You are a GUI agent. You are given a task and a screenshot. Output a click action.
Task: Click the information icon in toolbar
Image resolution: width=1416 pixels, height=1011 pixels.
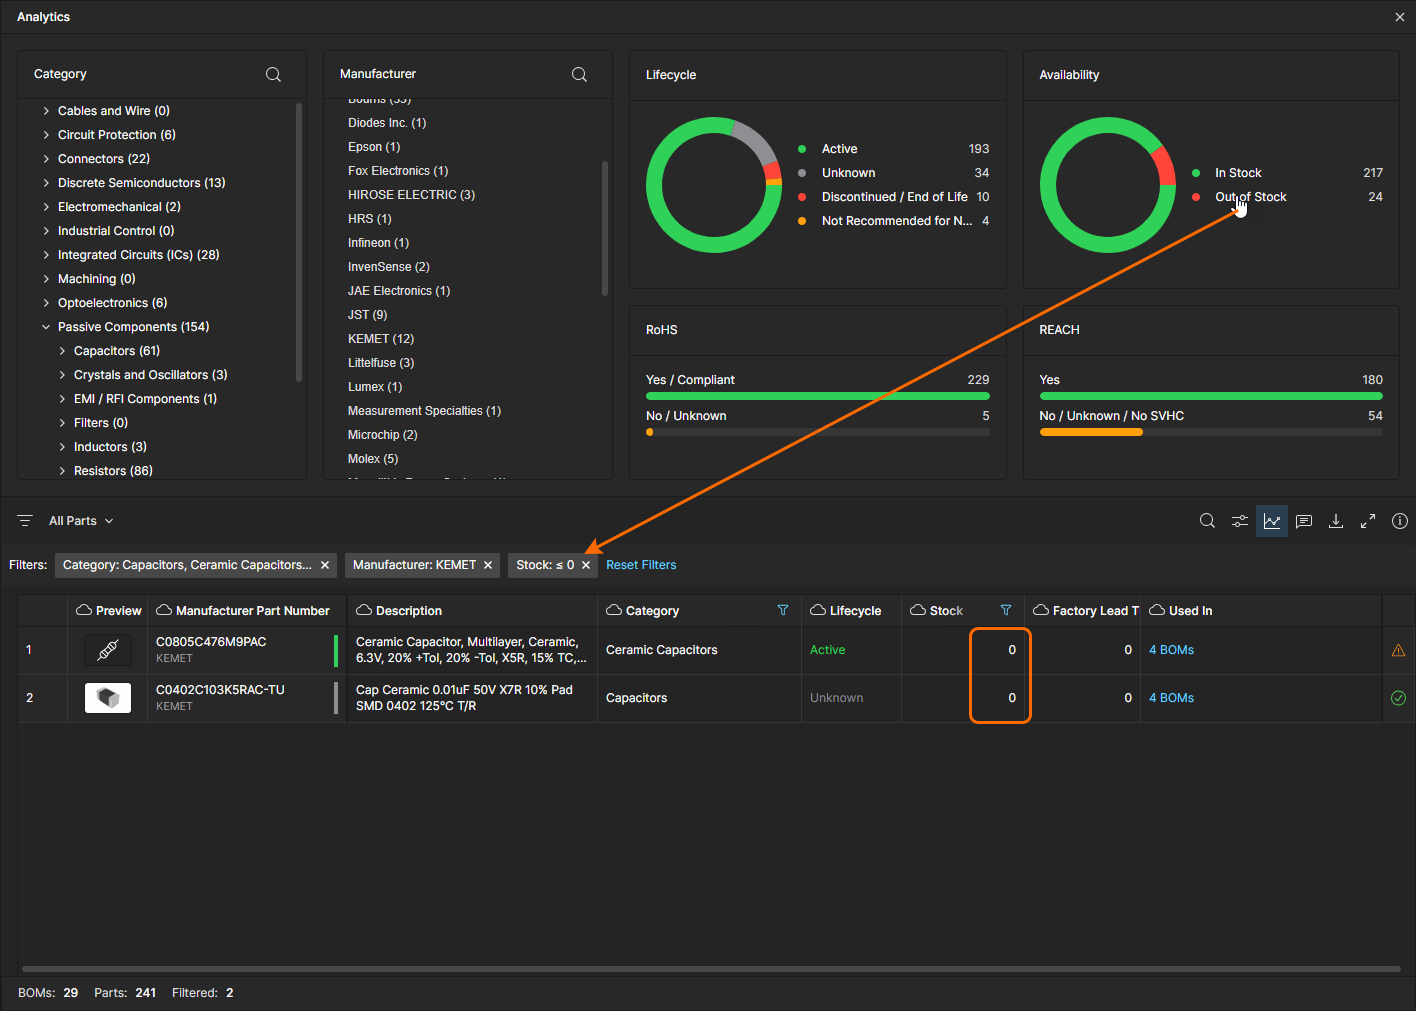pyautogui.click(x=1399, y=521)
